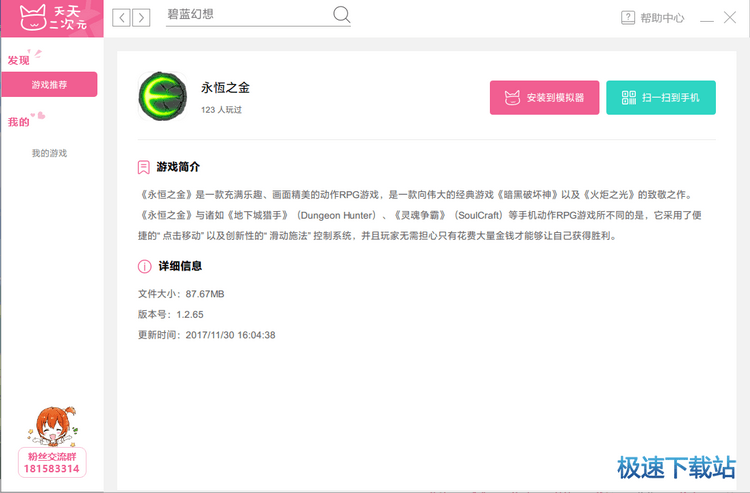Image resolution: width=750 pixels, height=493 pixels.
Task: Go forward with the right arrow button
Action: click(141, 18)
